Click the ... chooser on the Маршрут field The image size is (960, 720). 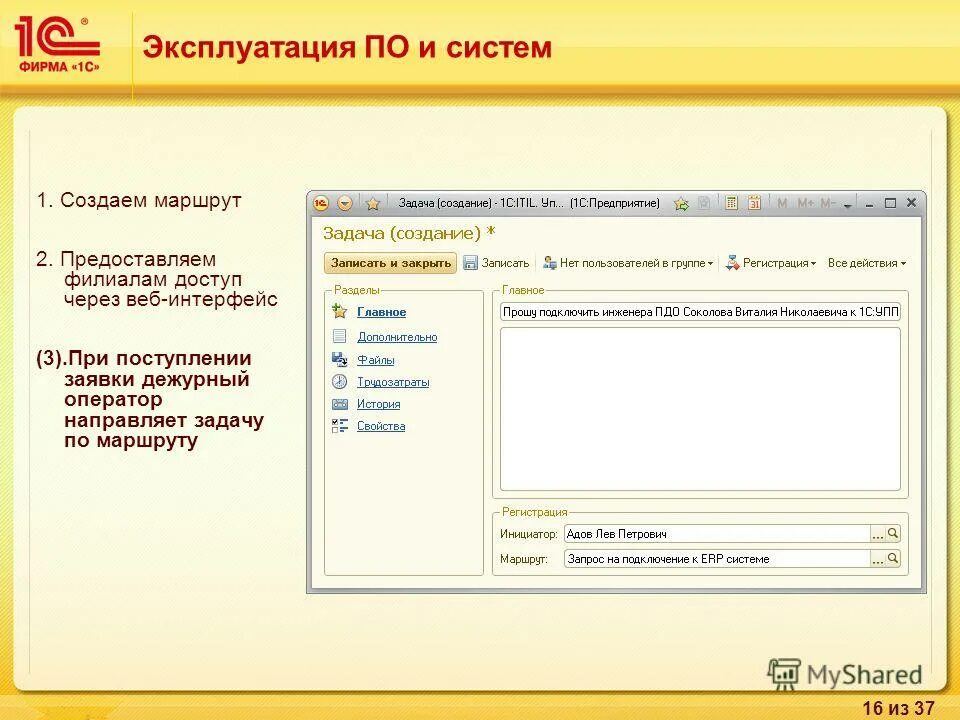(x=877, y=557)
